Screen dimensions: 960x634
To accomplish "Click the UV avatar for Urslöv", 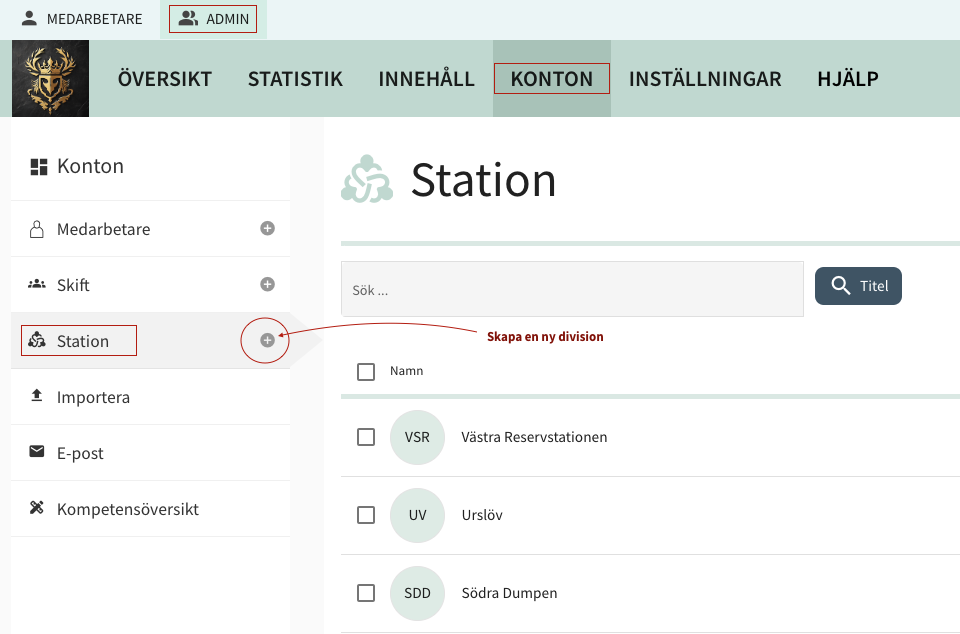I will 417,516.
